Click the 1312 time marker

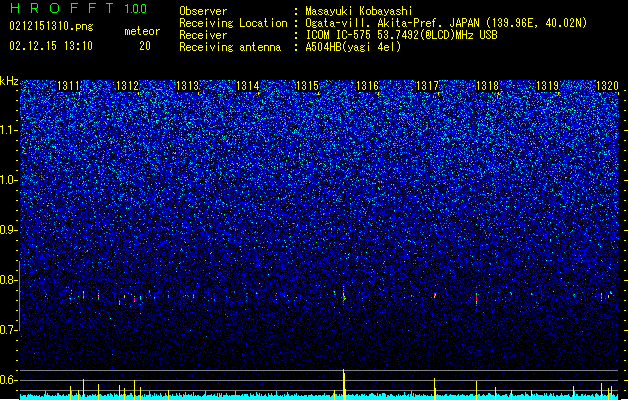pos(127,86)
